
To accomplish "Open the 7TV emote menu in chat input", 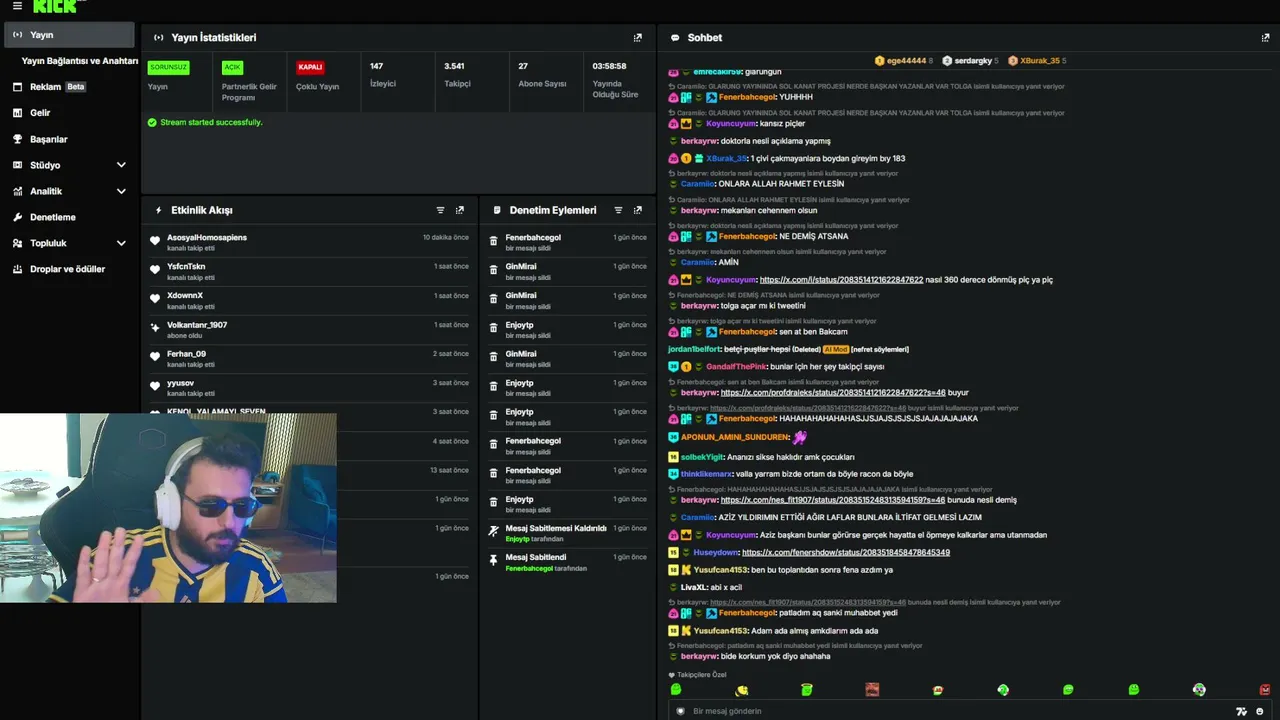I will (1242, 711).
